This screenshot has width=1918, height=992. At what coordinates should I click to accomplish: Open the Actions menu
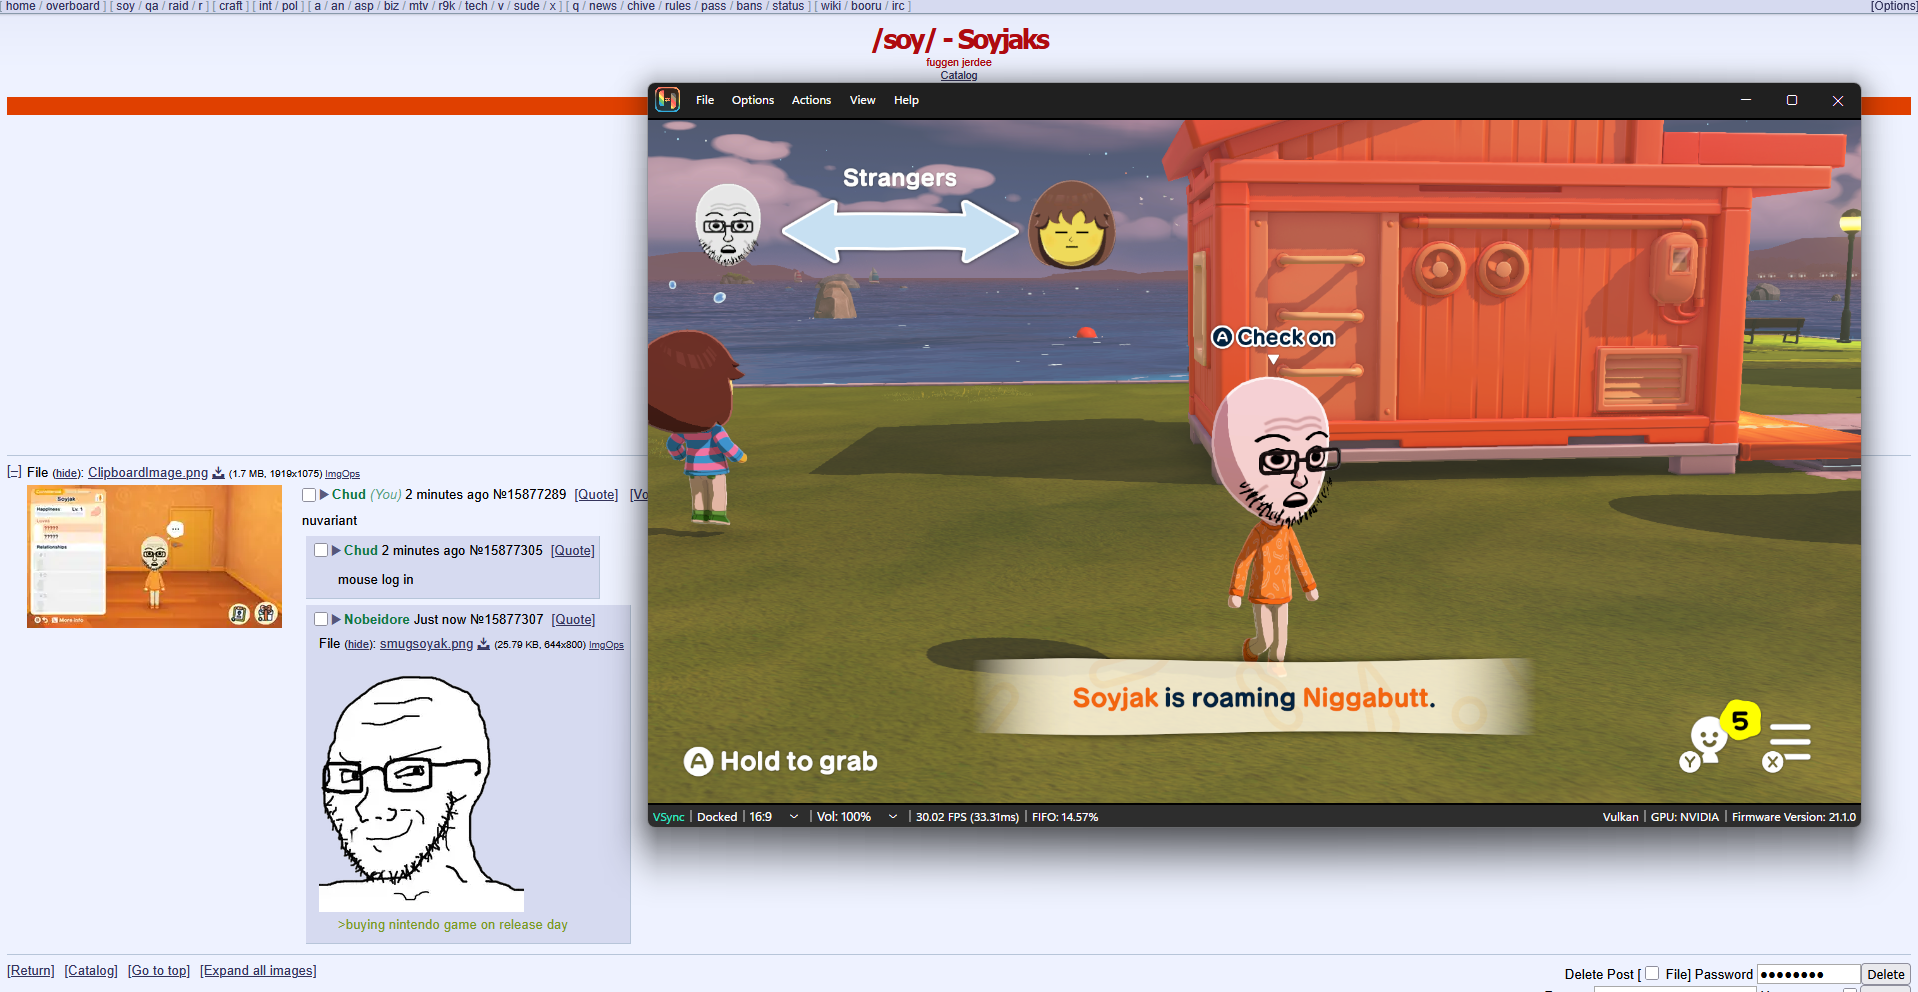811,100
